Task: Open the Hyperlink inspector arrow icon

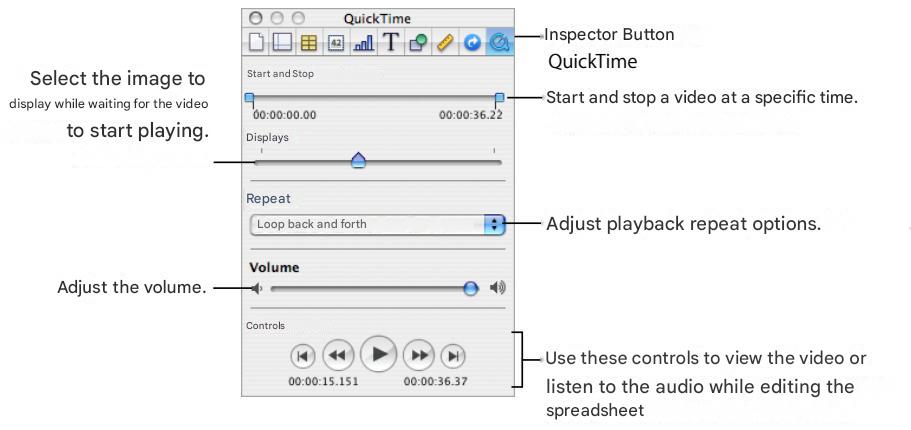Action: (472, 42)
